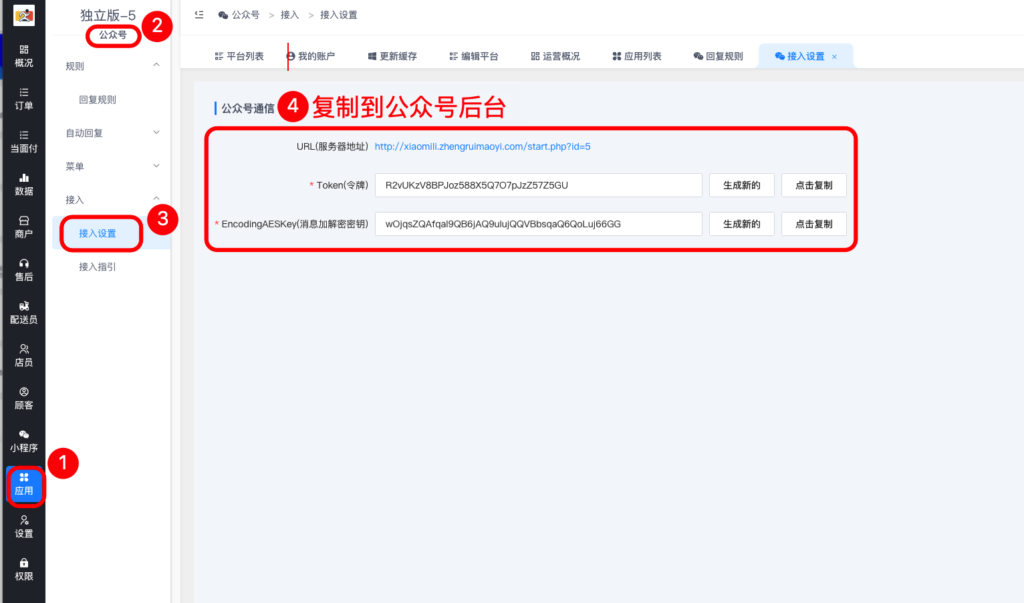Screen dimensions: 1024x603
Task: Select the 小程序 mini-program icon
Action: click(25, 440)
